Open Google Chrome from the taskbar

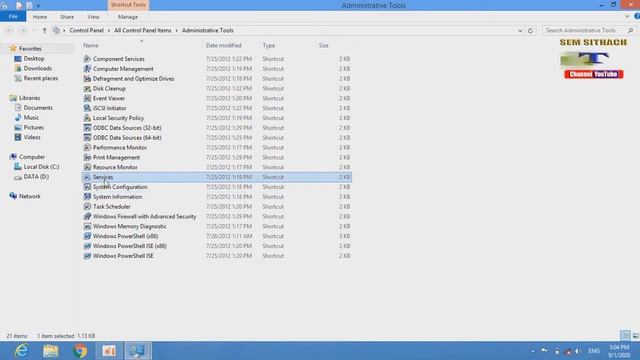tap(80, 351)
